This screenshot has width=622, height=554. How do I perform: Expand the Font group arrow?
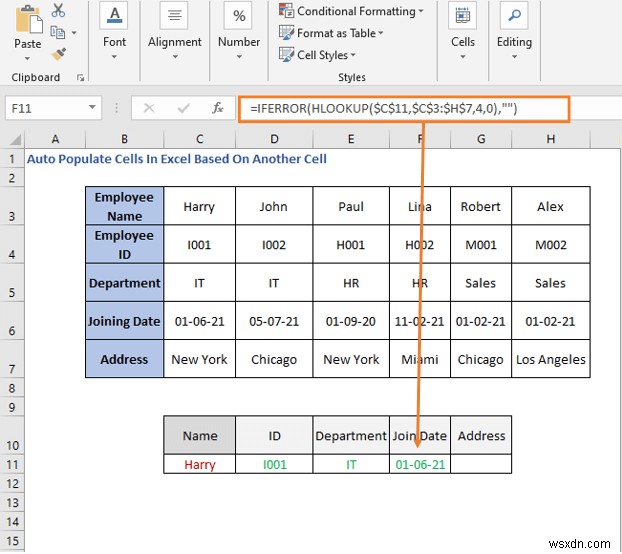coord(114,57)
